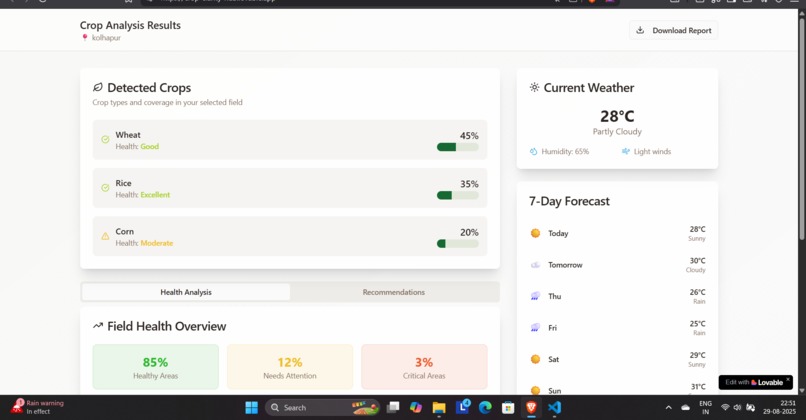Click the sun icon beside Current Weather
This screenshot has height=420, width=806.
click(x=535, y=87)
